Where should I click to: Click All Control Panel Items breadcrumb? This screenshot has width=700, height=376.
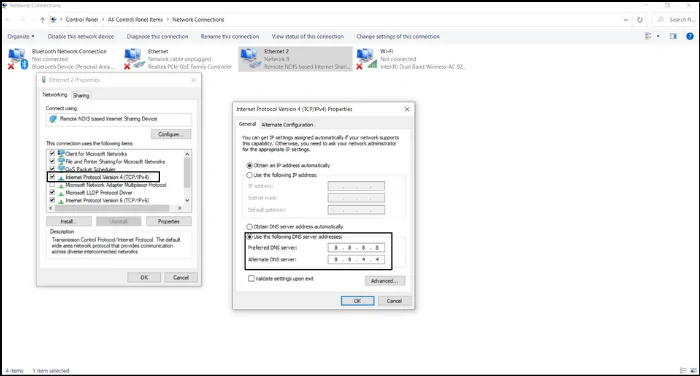(x=135, y=20)
